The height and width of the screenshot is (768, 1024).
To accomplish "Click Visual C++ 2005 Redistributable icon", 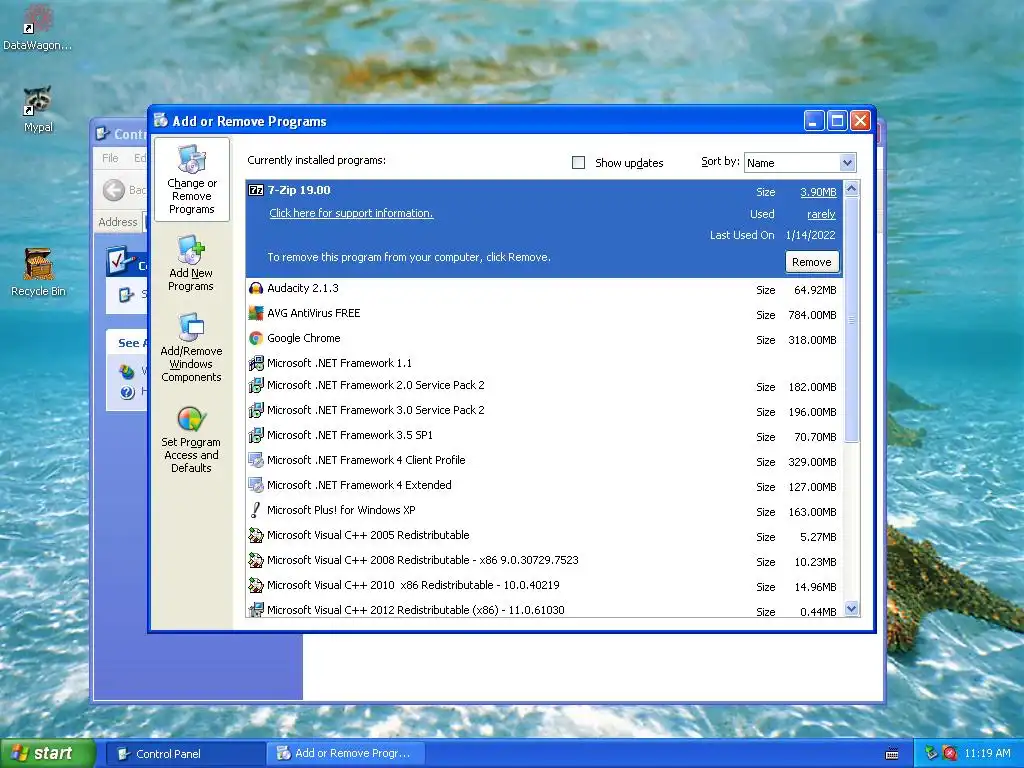I will coord(256,535).
